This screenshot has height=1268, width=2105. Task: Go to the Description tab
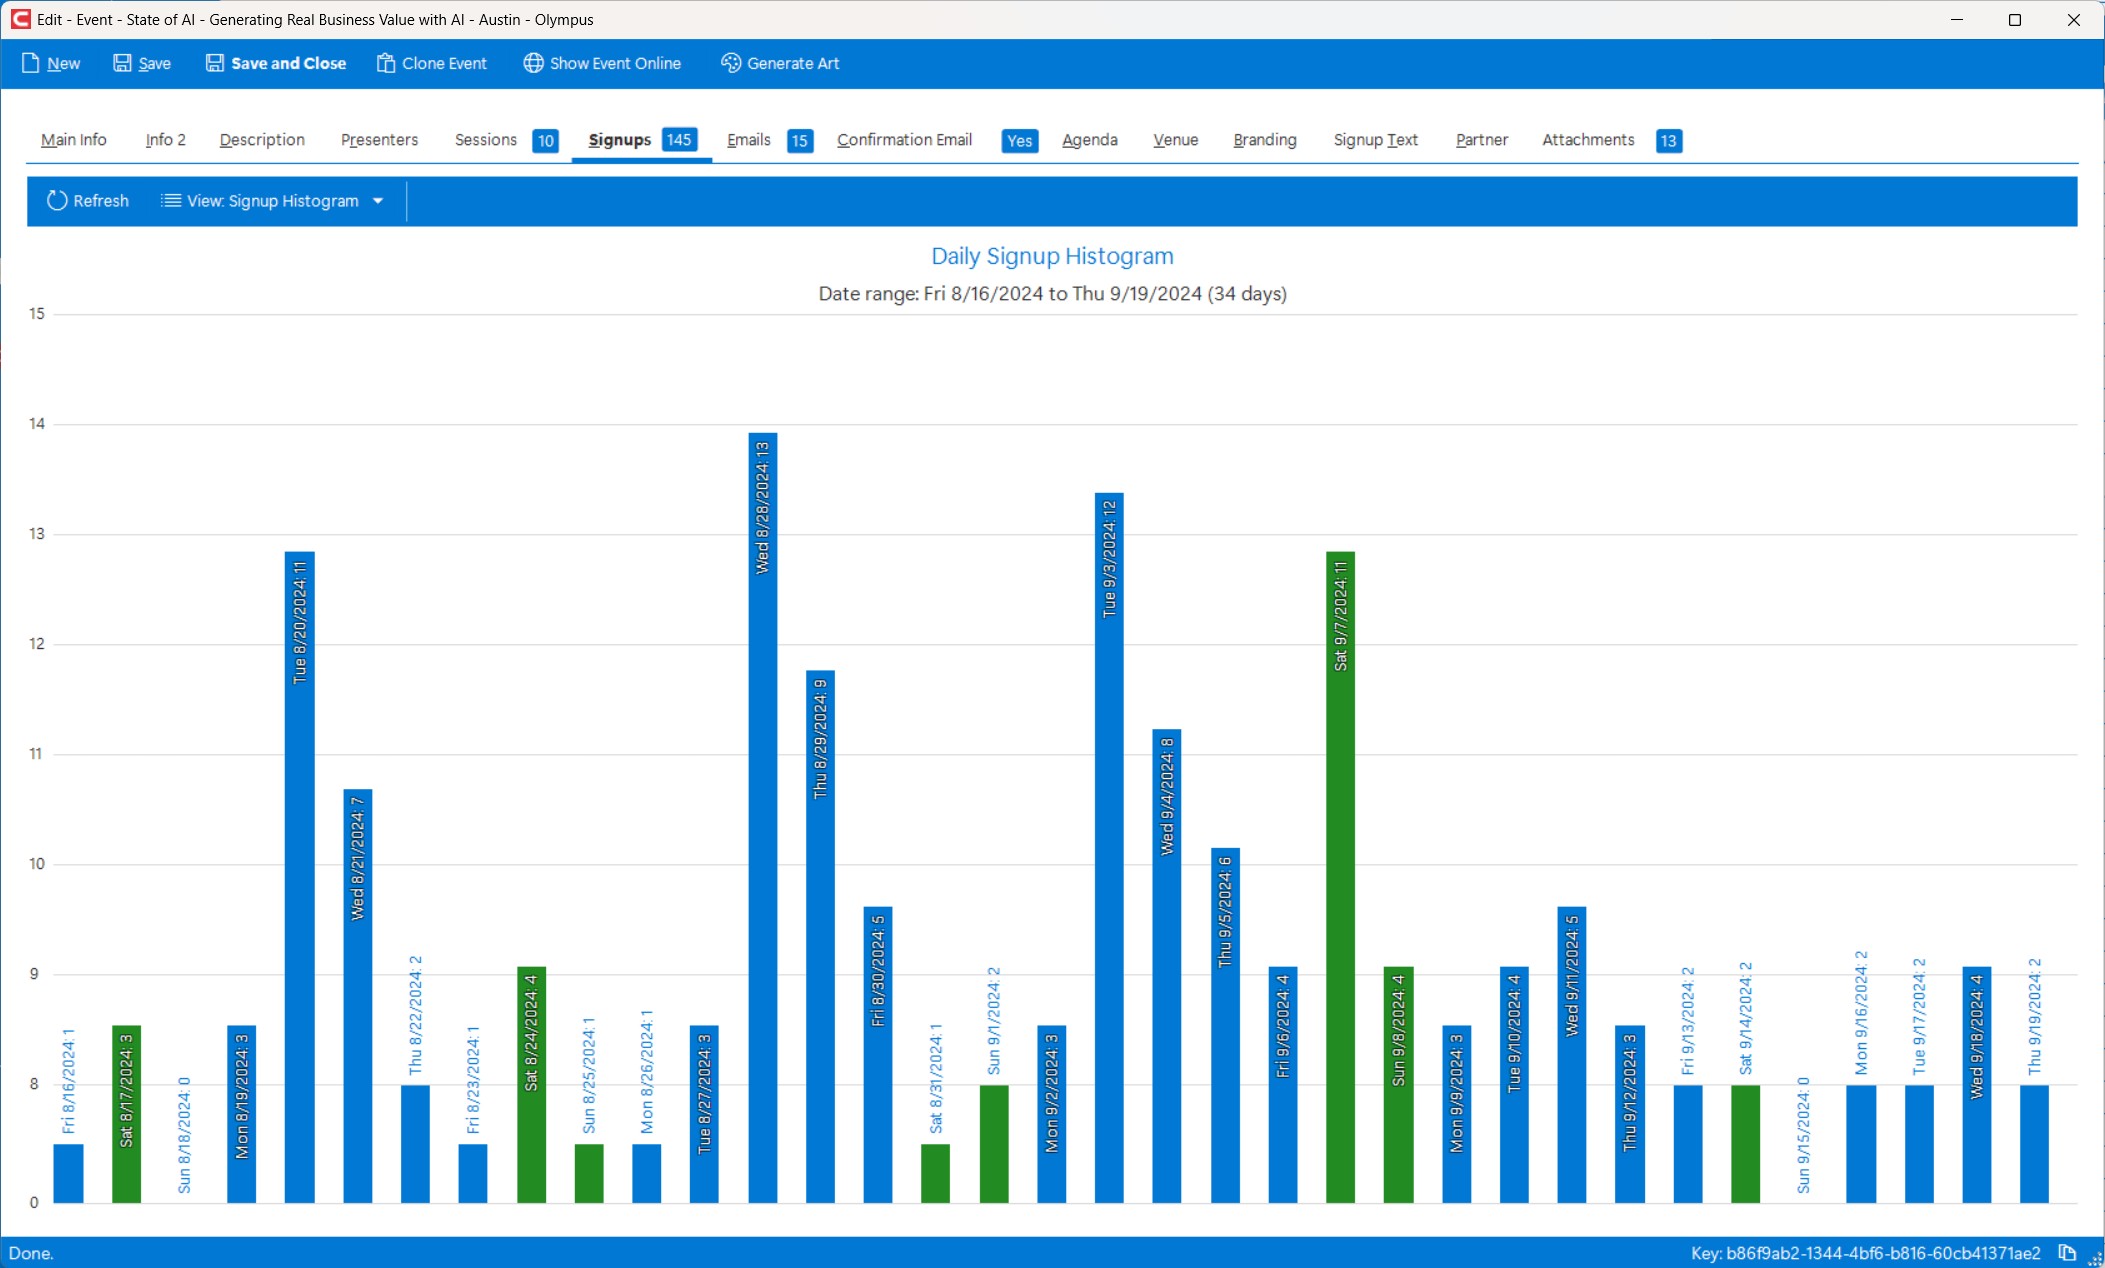(262, 140)
